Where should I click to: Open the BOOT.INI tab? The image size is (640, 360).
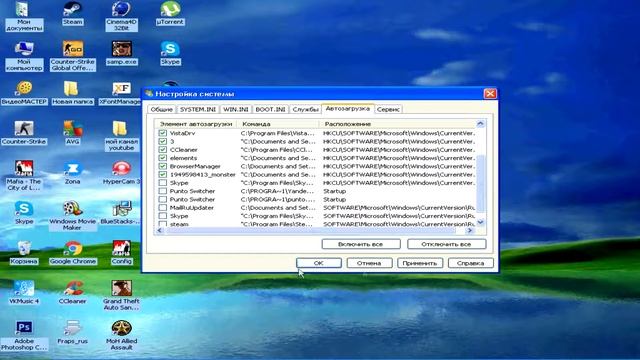(x=270, y=109)
